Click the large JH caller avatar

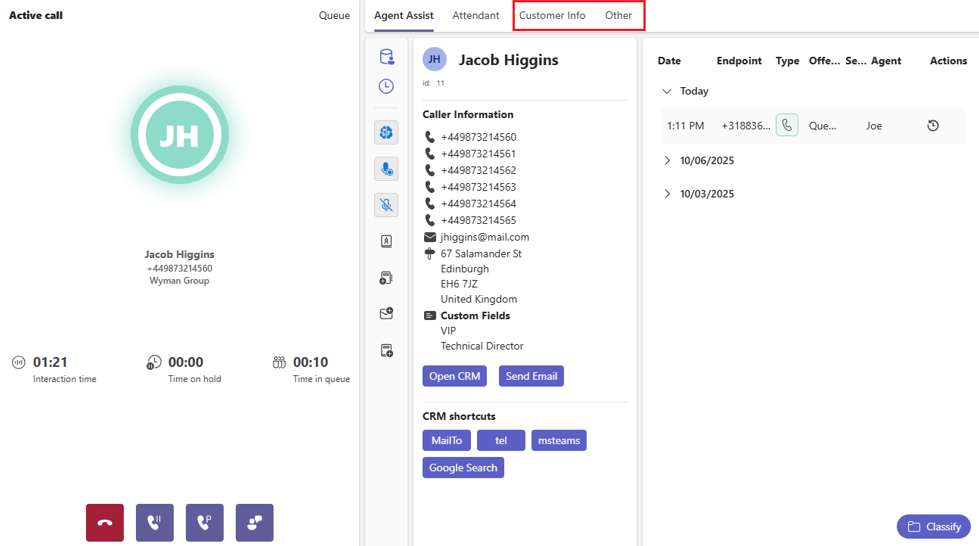(180, 134)
